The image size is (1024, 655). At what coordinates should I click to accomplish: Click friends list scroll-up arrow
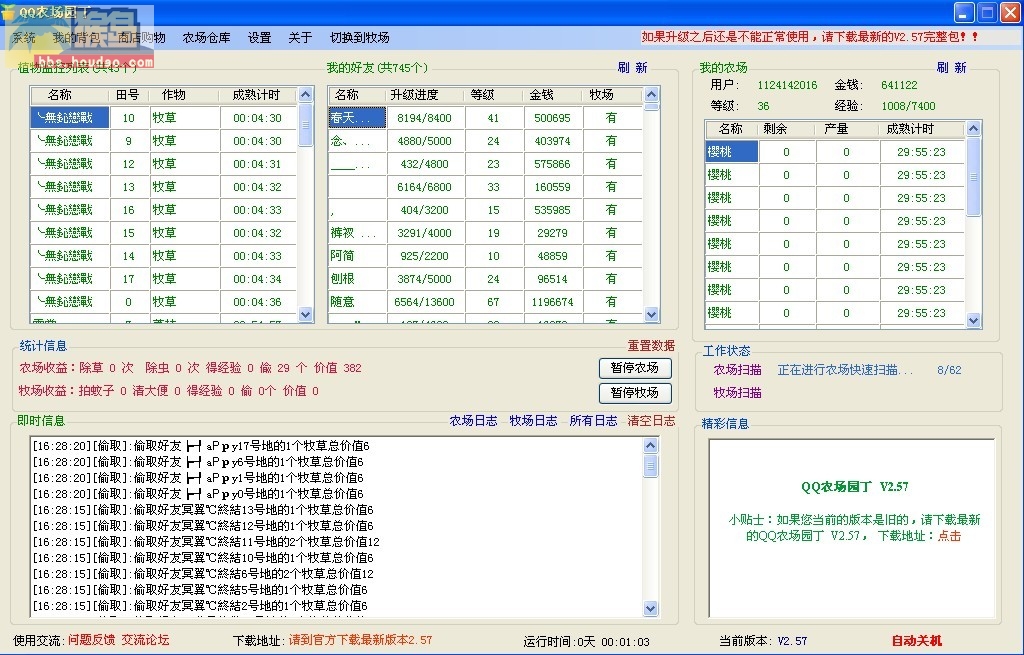pos(651,95)
